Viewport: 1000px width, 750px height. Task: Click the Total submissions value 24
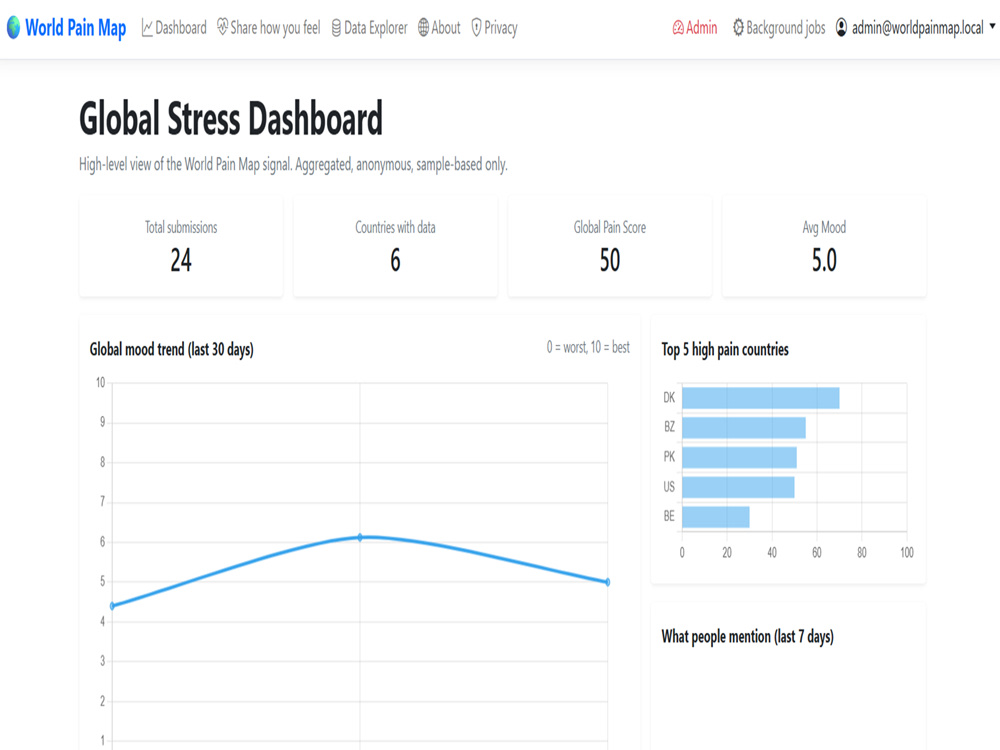tap(181, 260)
